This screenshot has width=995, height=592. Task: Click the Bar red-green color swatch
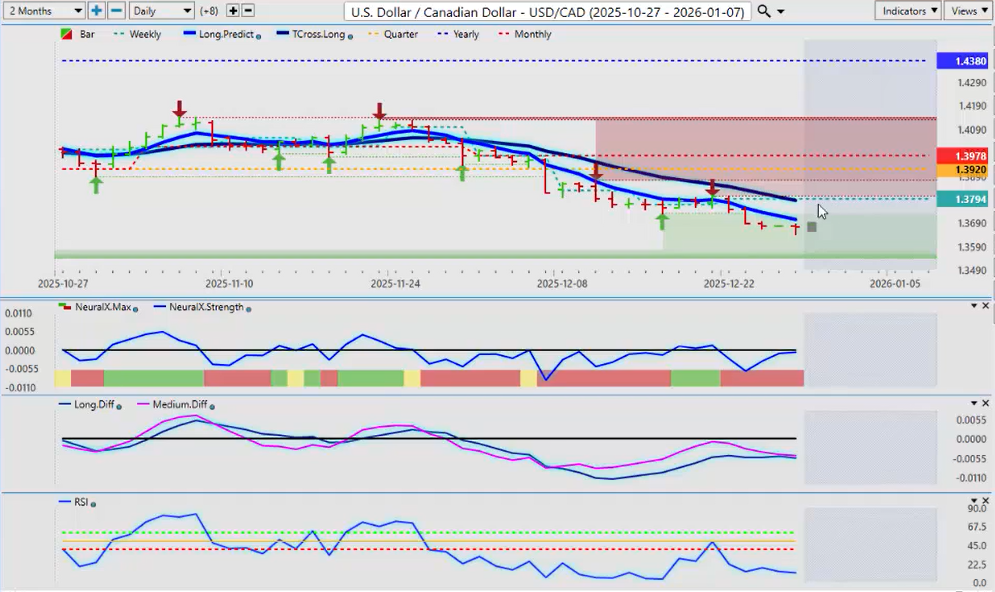point(66,34)
